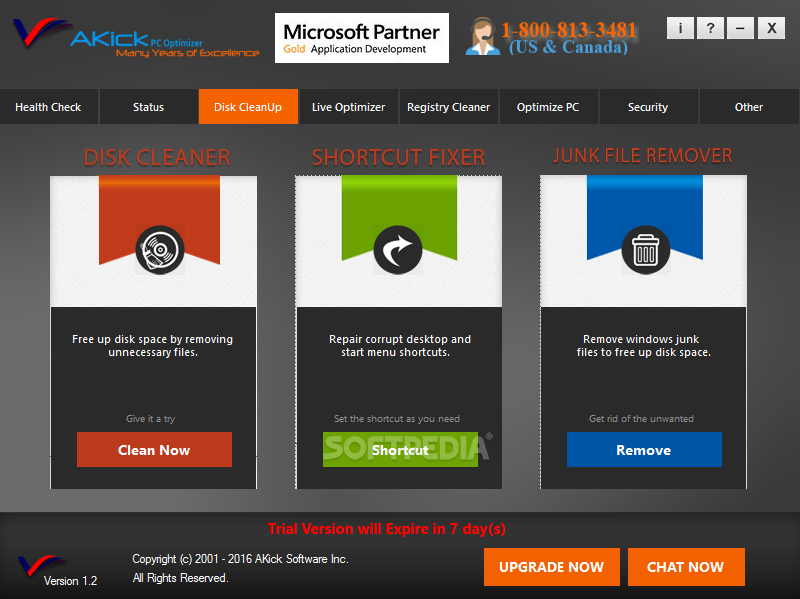Click the 'Give it a try' text
Viewport: 800px width, 599px height.
click(x=151, y=419)
